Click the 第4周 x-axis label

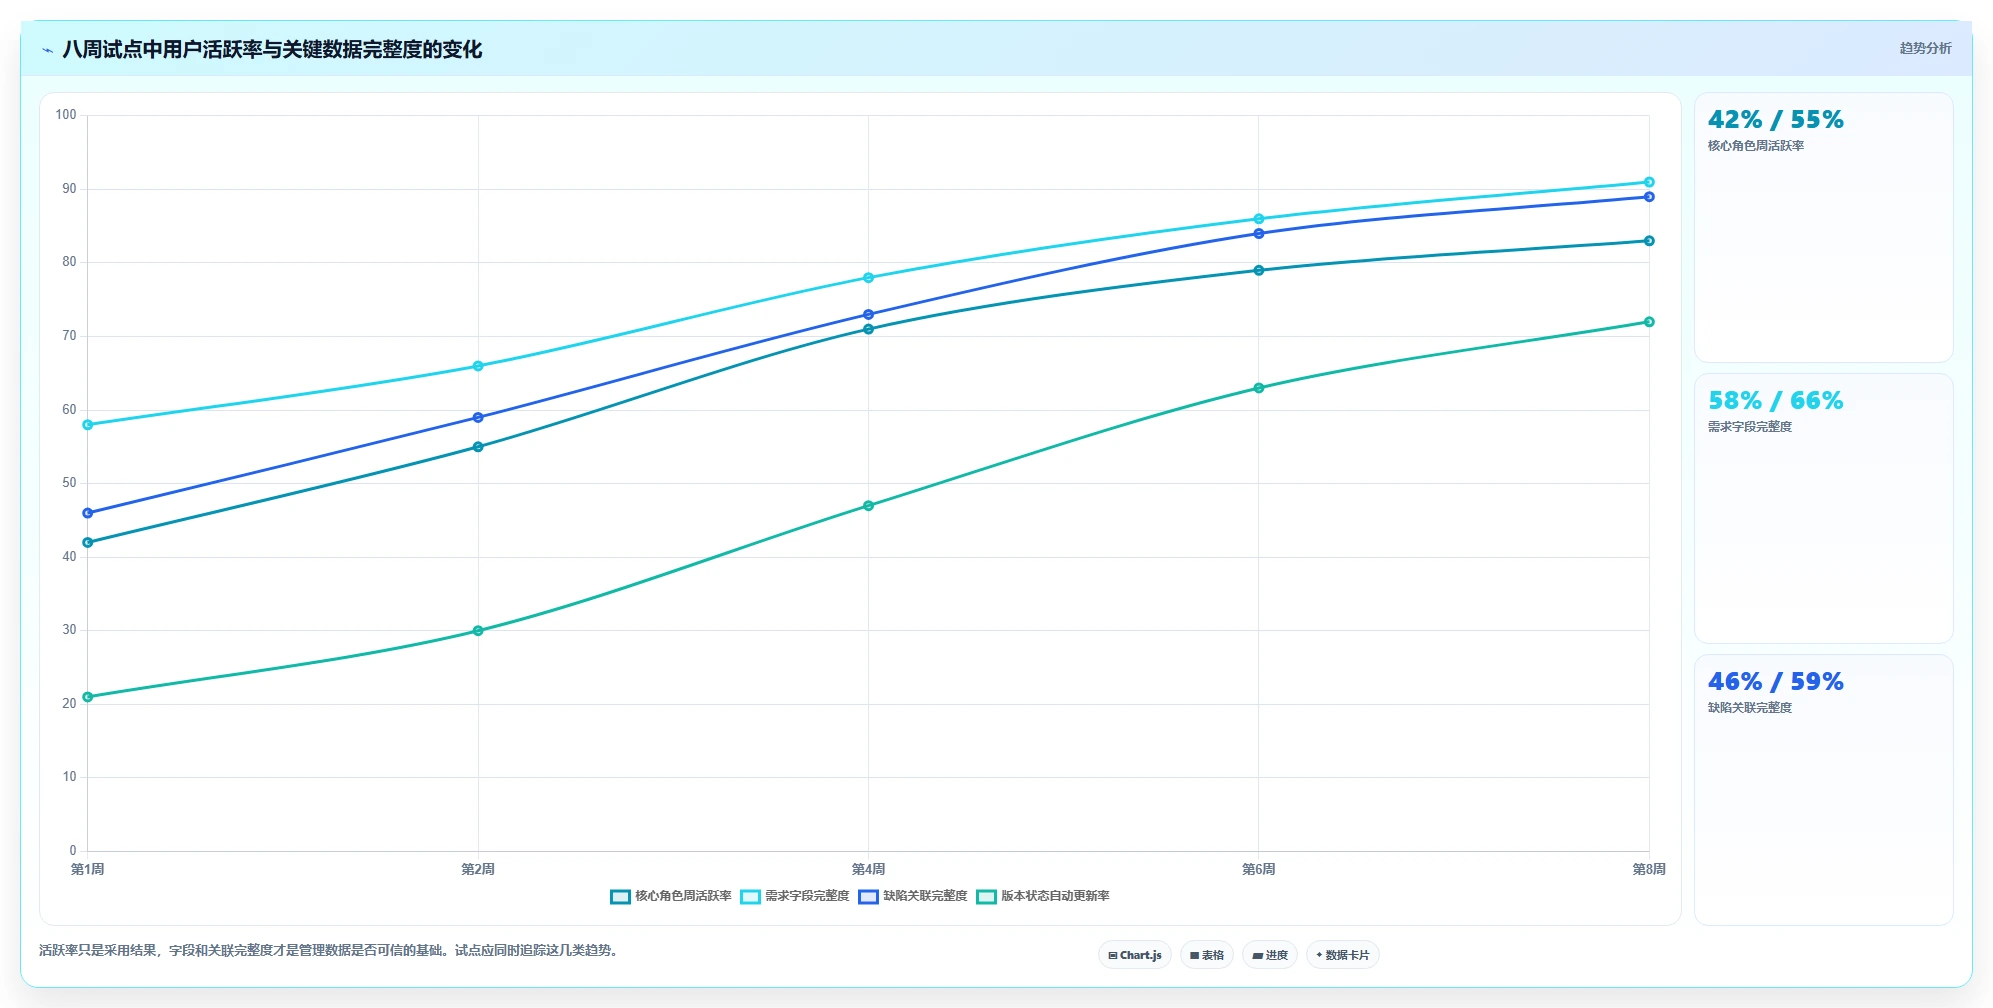coord(868,869)
